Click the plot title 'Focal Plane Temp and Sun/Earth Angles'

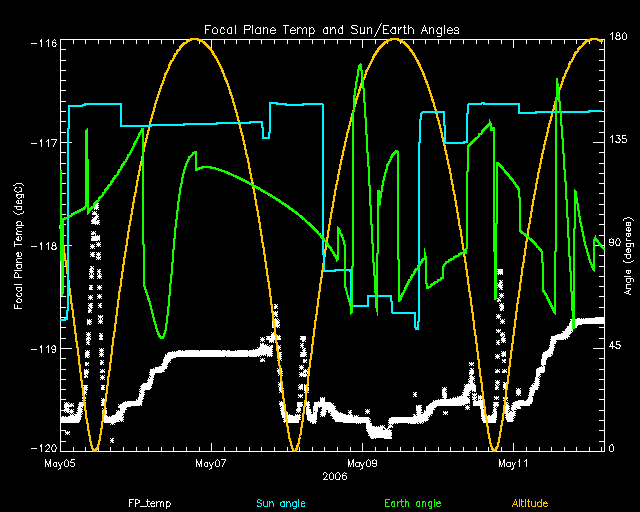tap(331, 28)
